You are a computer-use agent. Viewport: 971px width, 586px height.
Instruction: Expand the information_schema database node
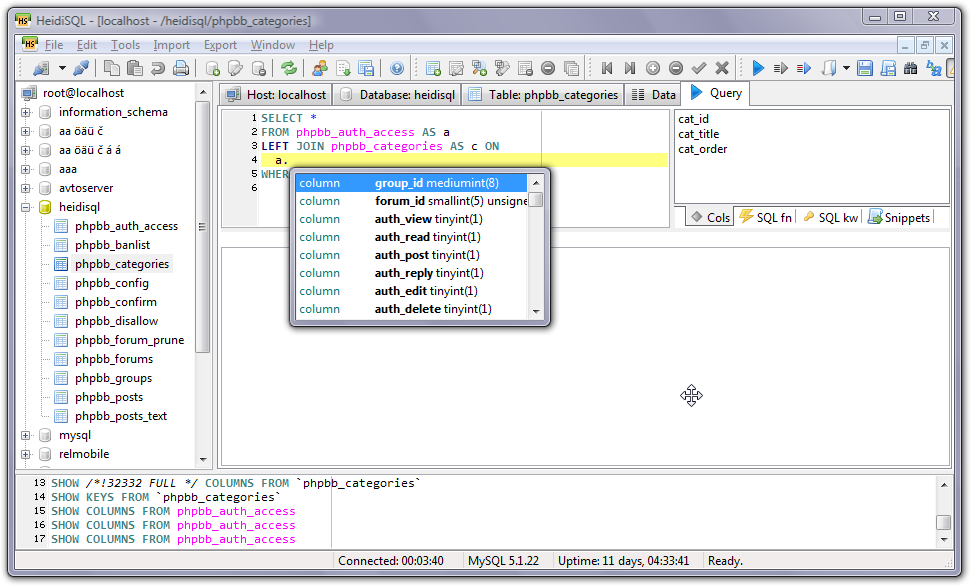(x=25, y=112)
